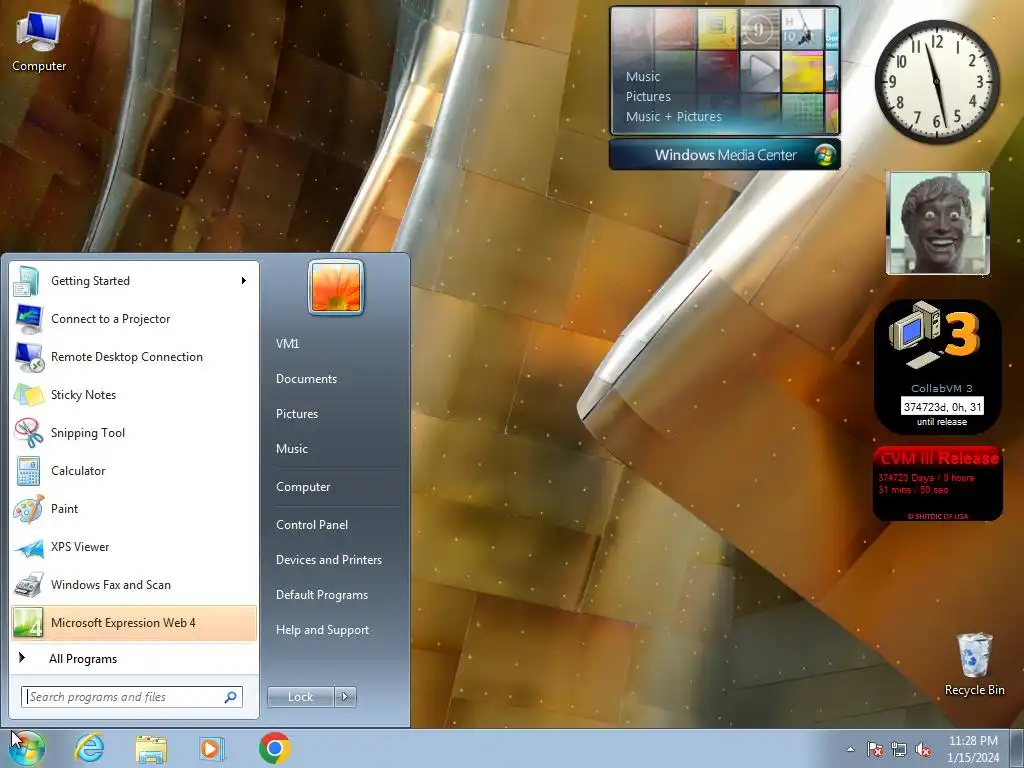Open Music from the Start menu

point(291,449)
